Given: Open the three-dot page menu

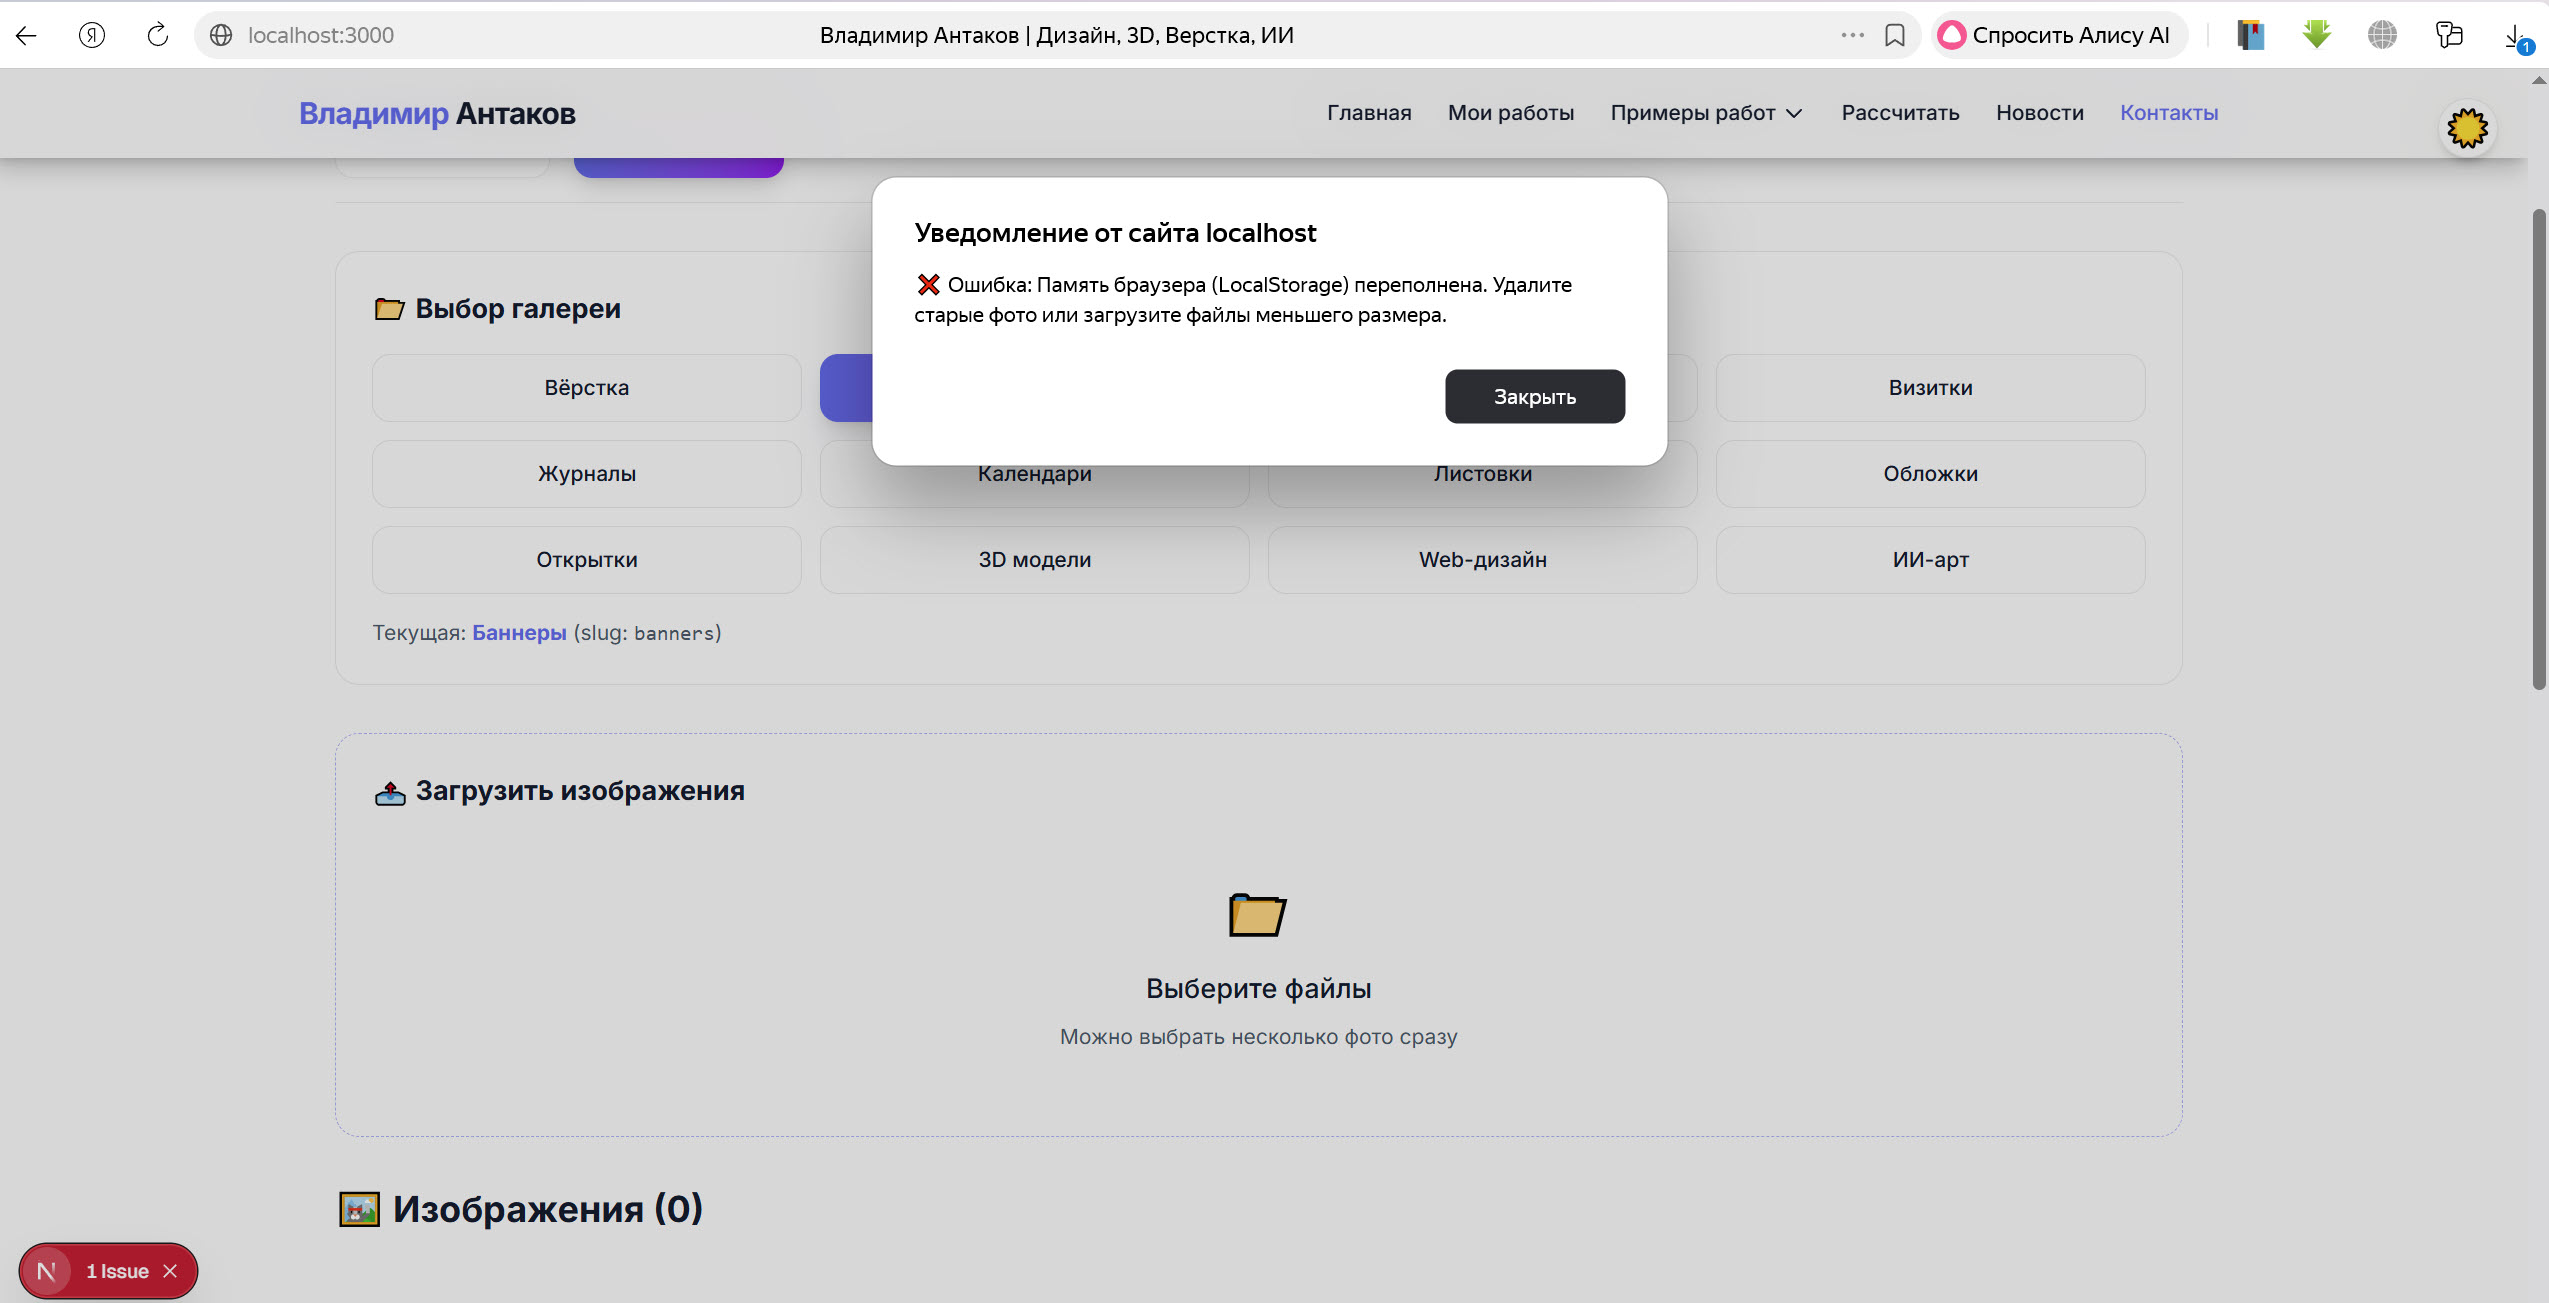Looking at the screenshot, I should coord(1852,35).
